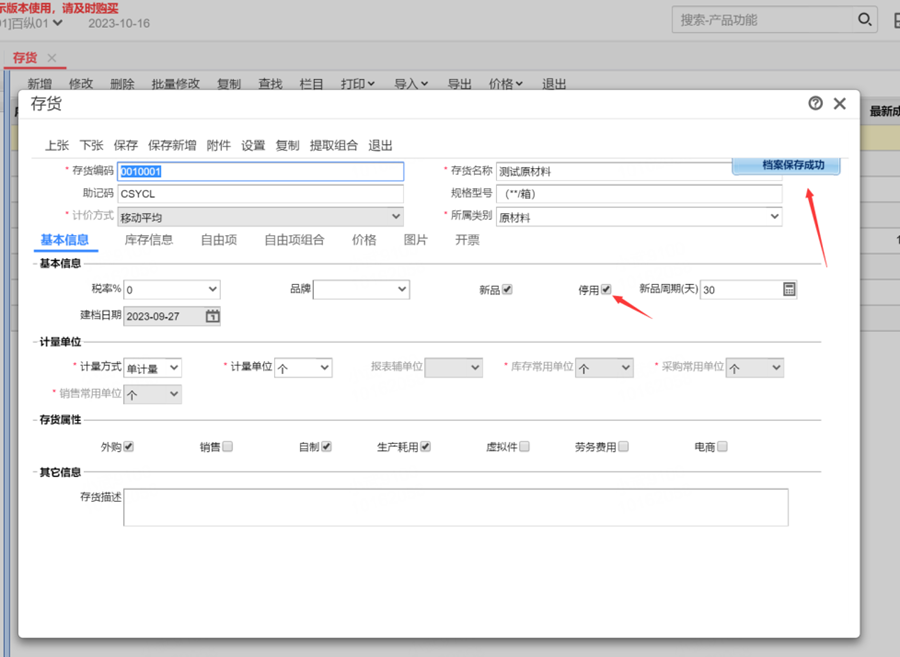Click the search magnifier icon
The width and height of the screenshot is (900, 657).
[x=864, y=20]
